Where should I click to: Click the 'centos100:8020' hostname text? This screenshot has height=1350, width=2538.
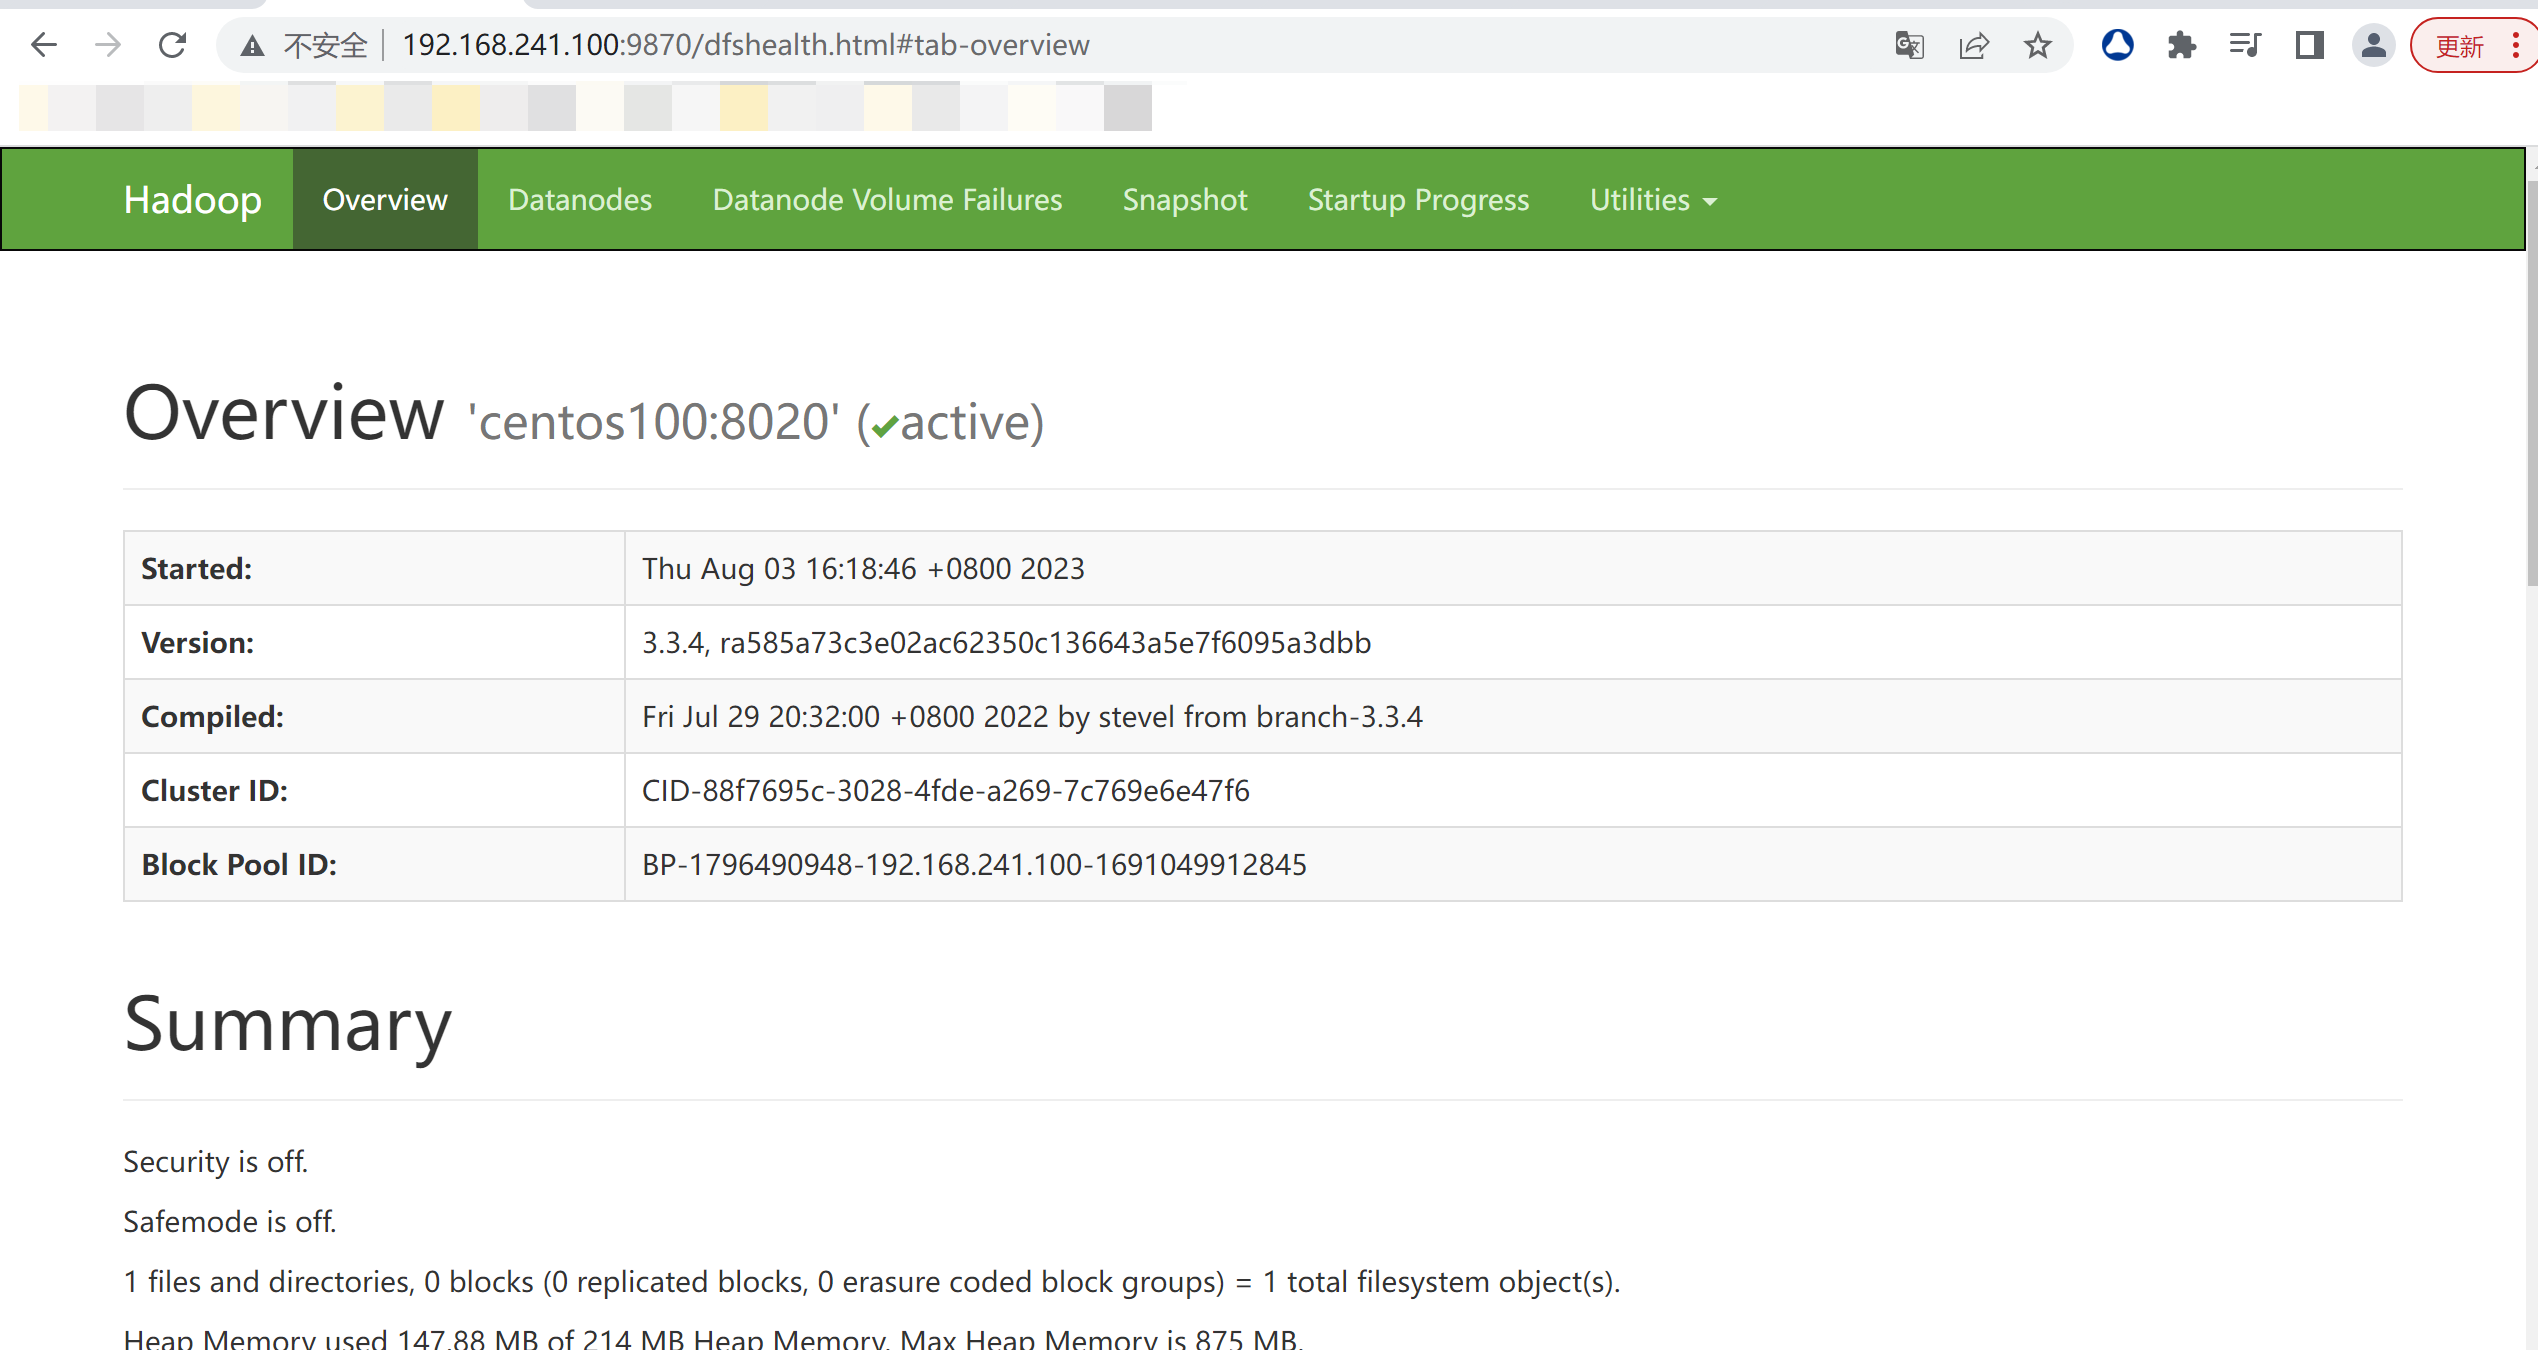[654, 422]
